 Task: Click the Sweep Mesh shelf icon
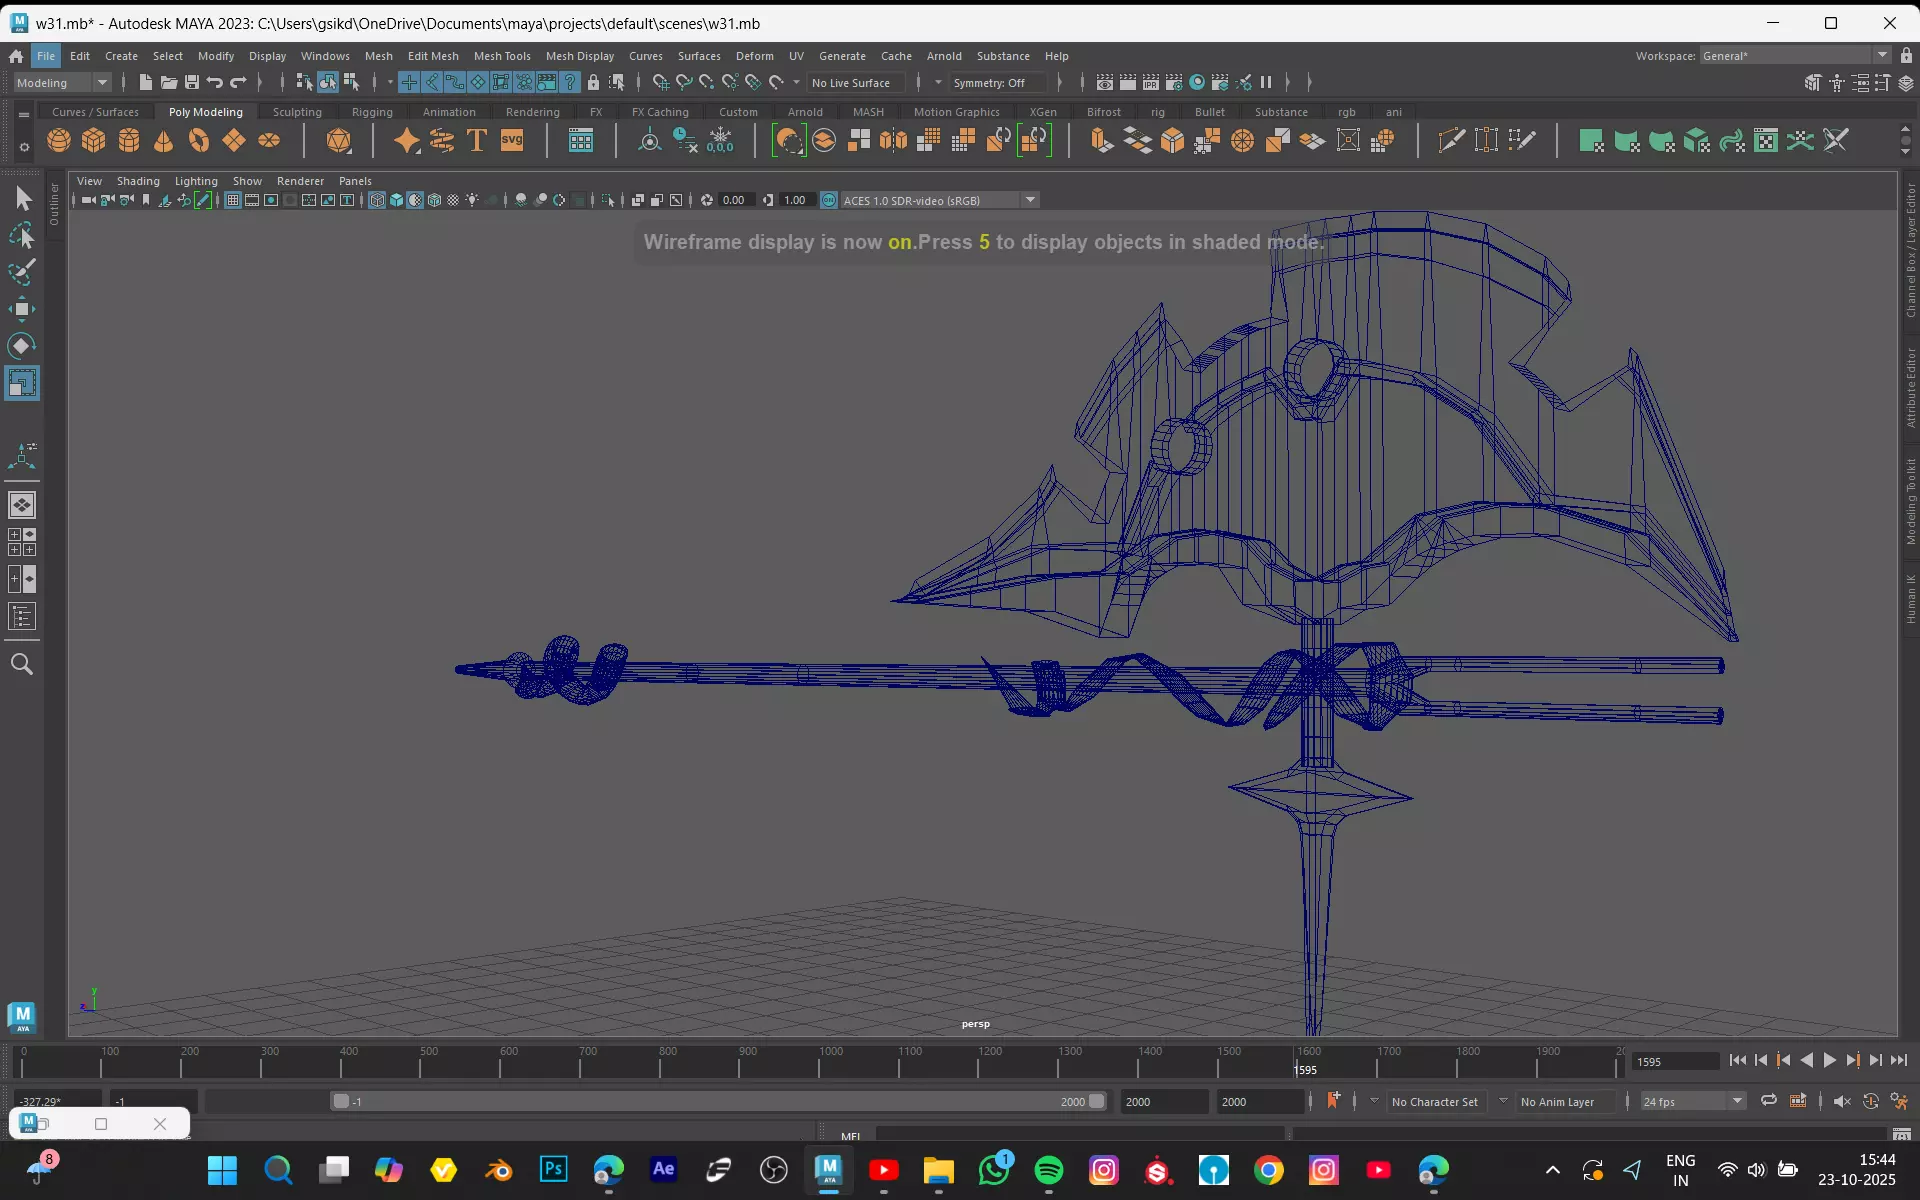pos(442,141)
